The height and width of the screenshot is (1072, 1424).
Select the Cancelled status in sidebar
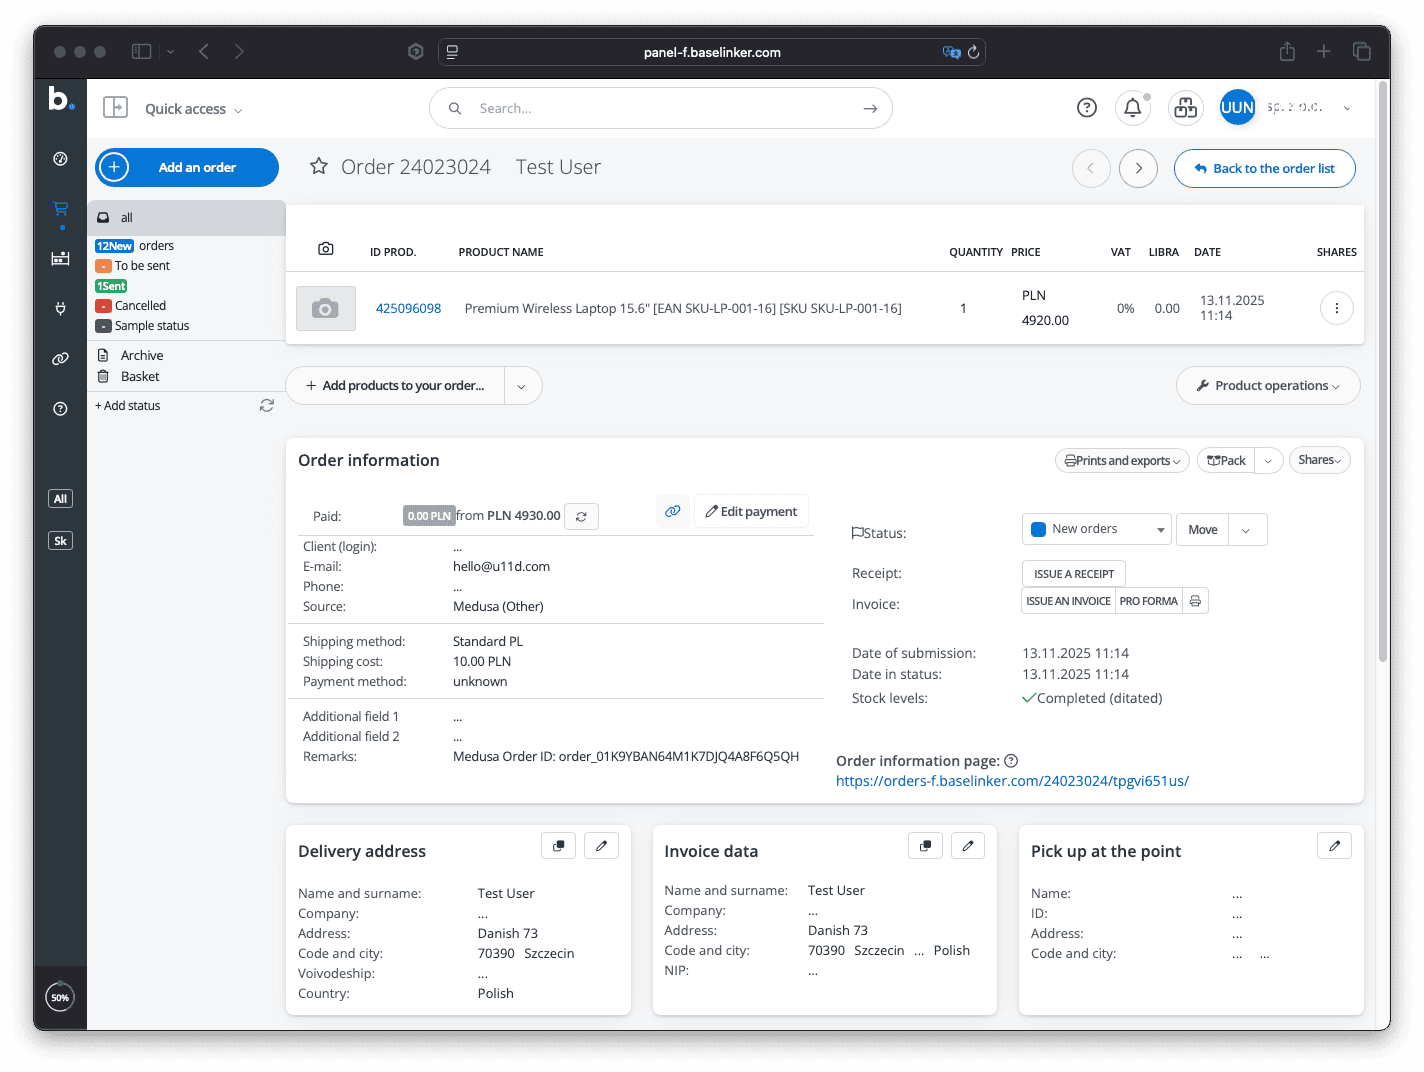click(140, 306)
